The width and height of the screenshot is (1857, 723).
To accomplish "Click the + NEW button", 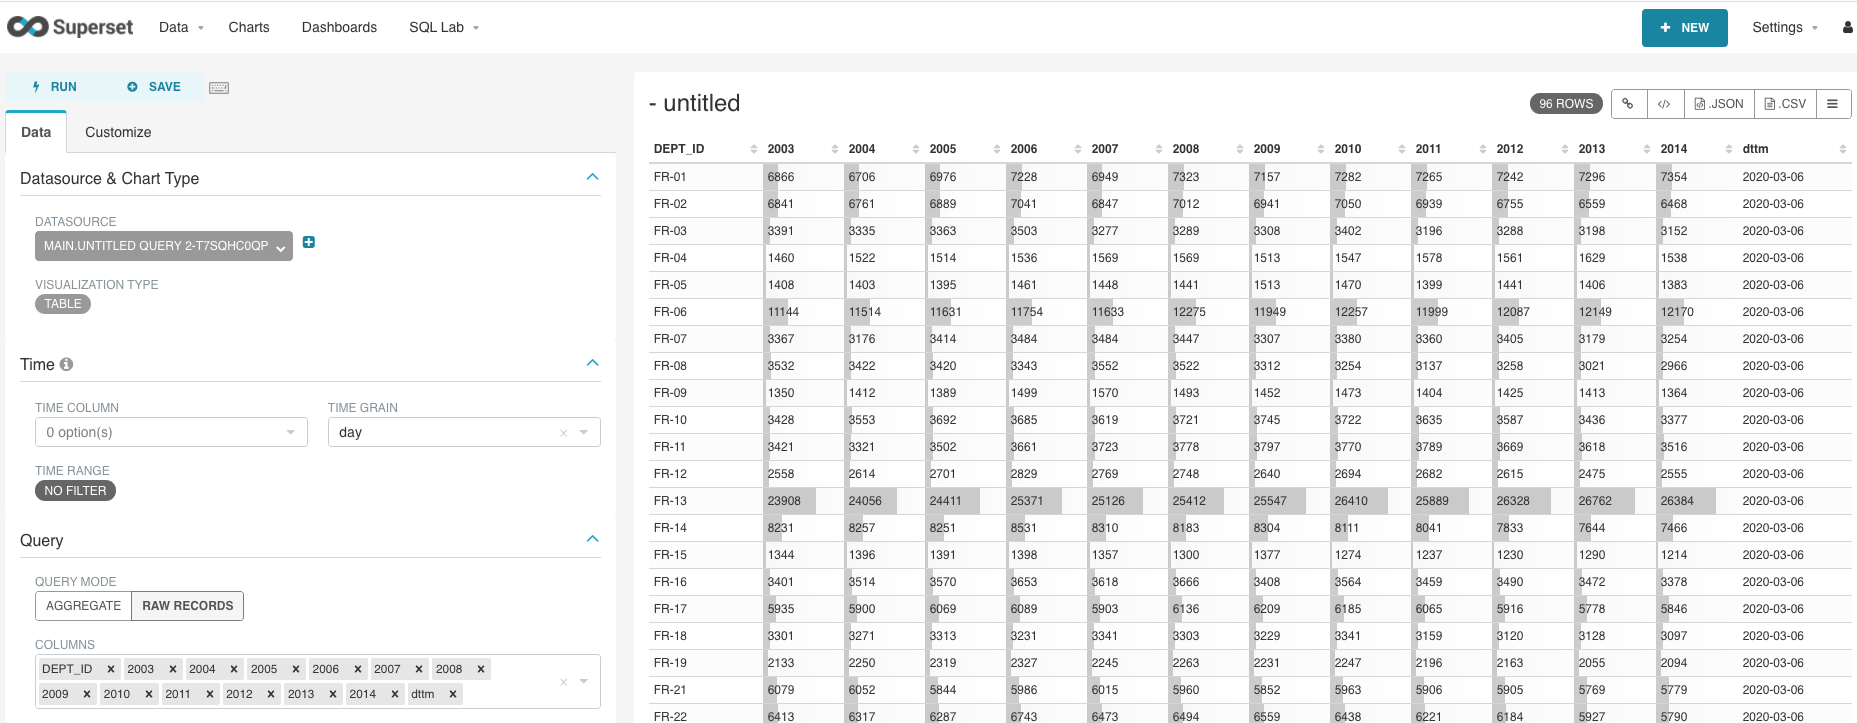I will point(1684,28).
